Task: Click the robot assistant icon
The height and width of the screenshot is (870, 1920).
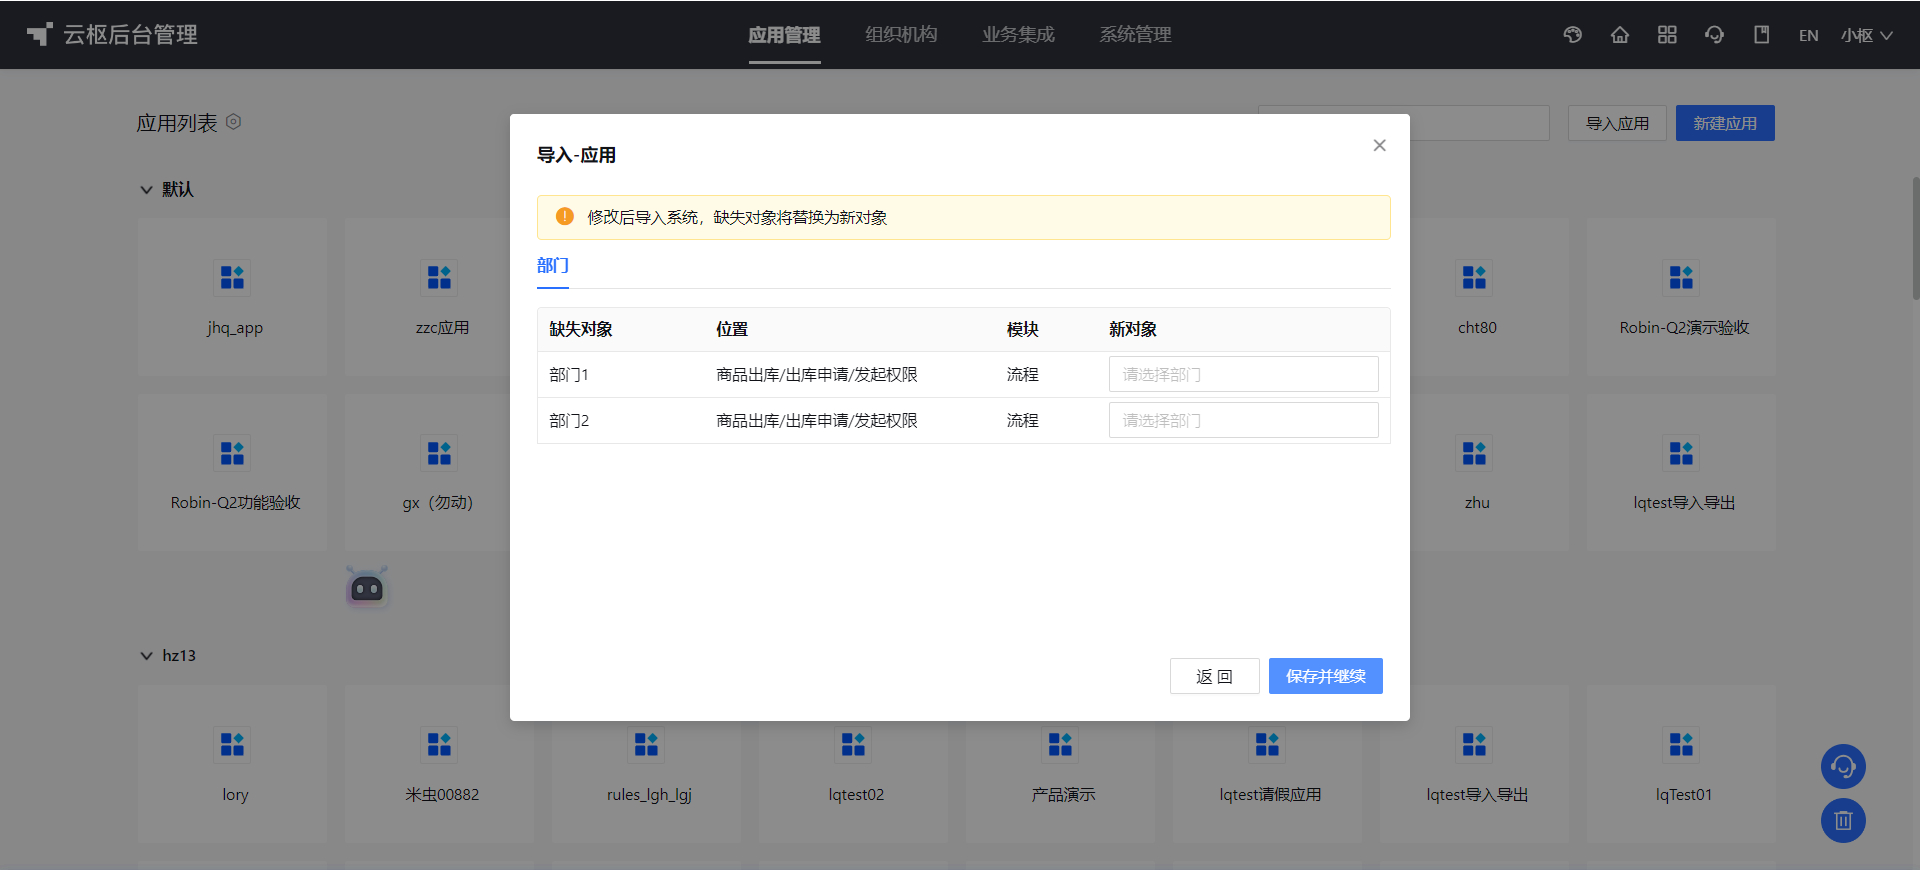Action: click(x=367, y=588)
